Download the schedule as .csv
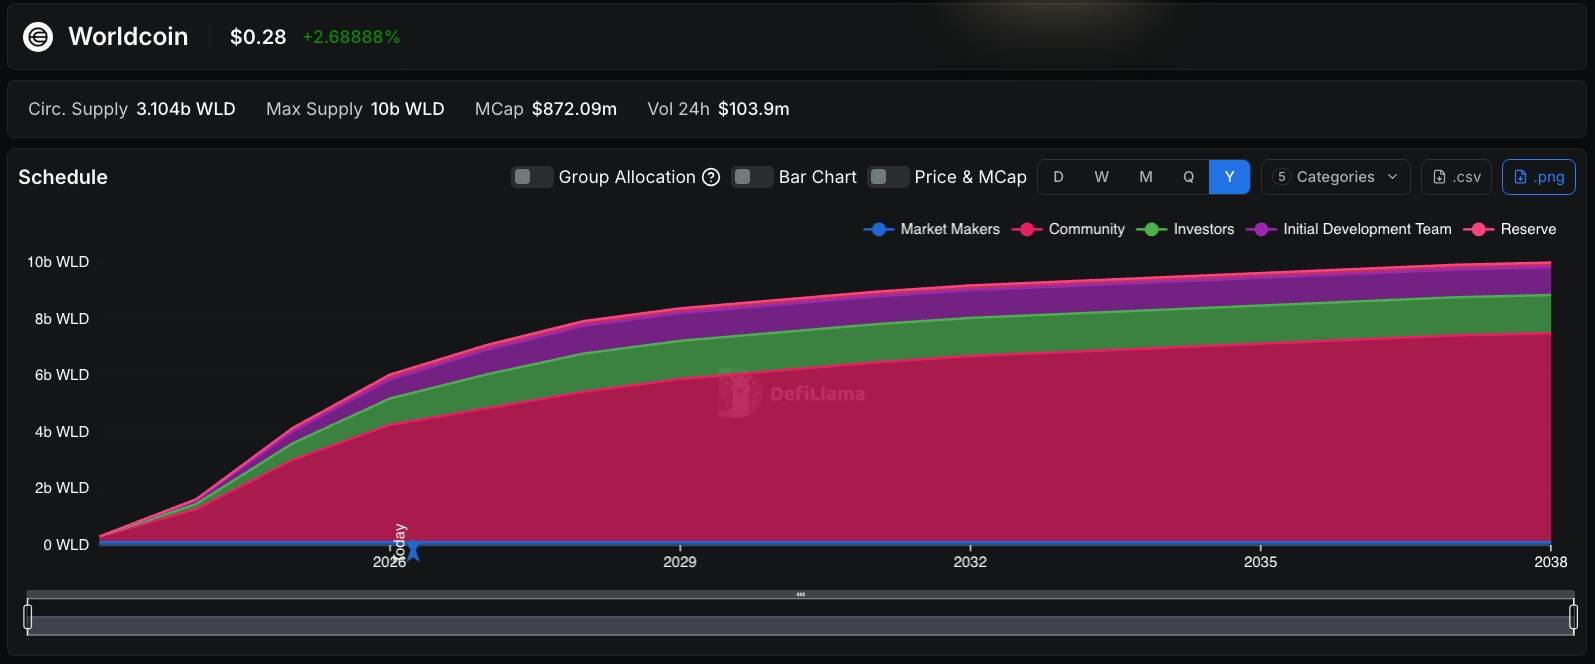 tap(1457, 177)
